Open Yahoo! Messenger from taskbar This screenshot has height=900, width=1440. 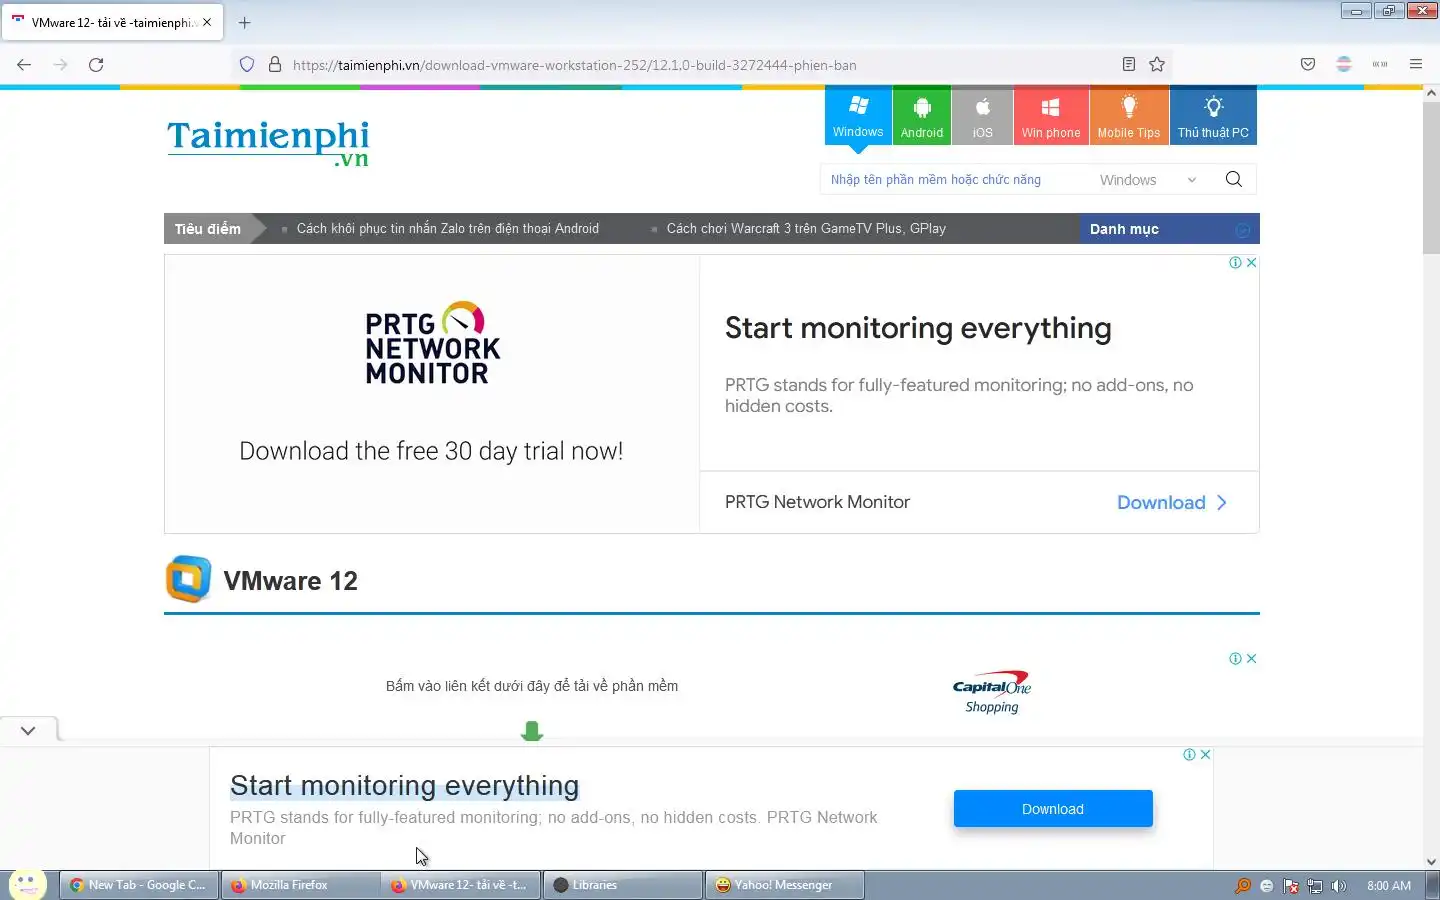pyautogui.click(x=785, y=885)
